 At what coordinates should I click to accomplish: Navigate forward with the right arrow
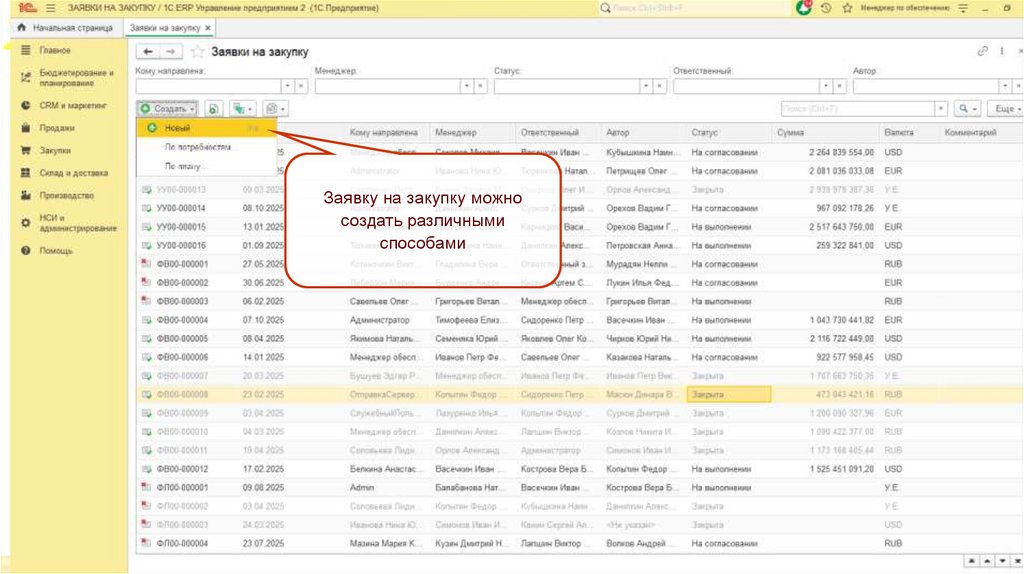tap(170, 52)
